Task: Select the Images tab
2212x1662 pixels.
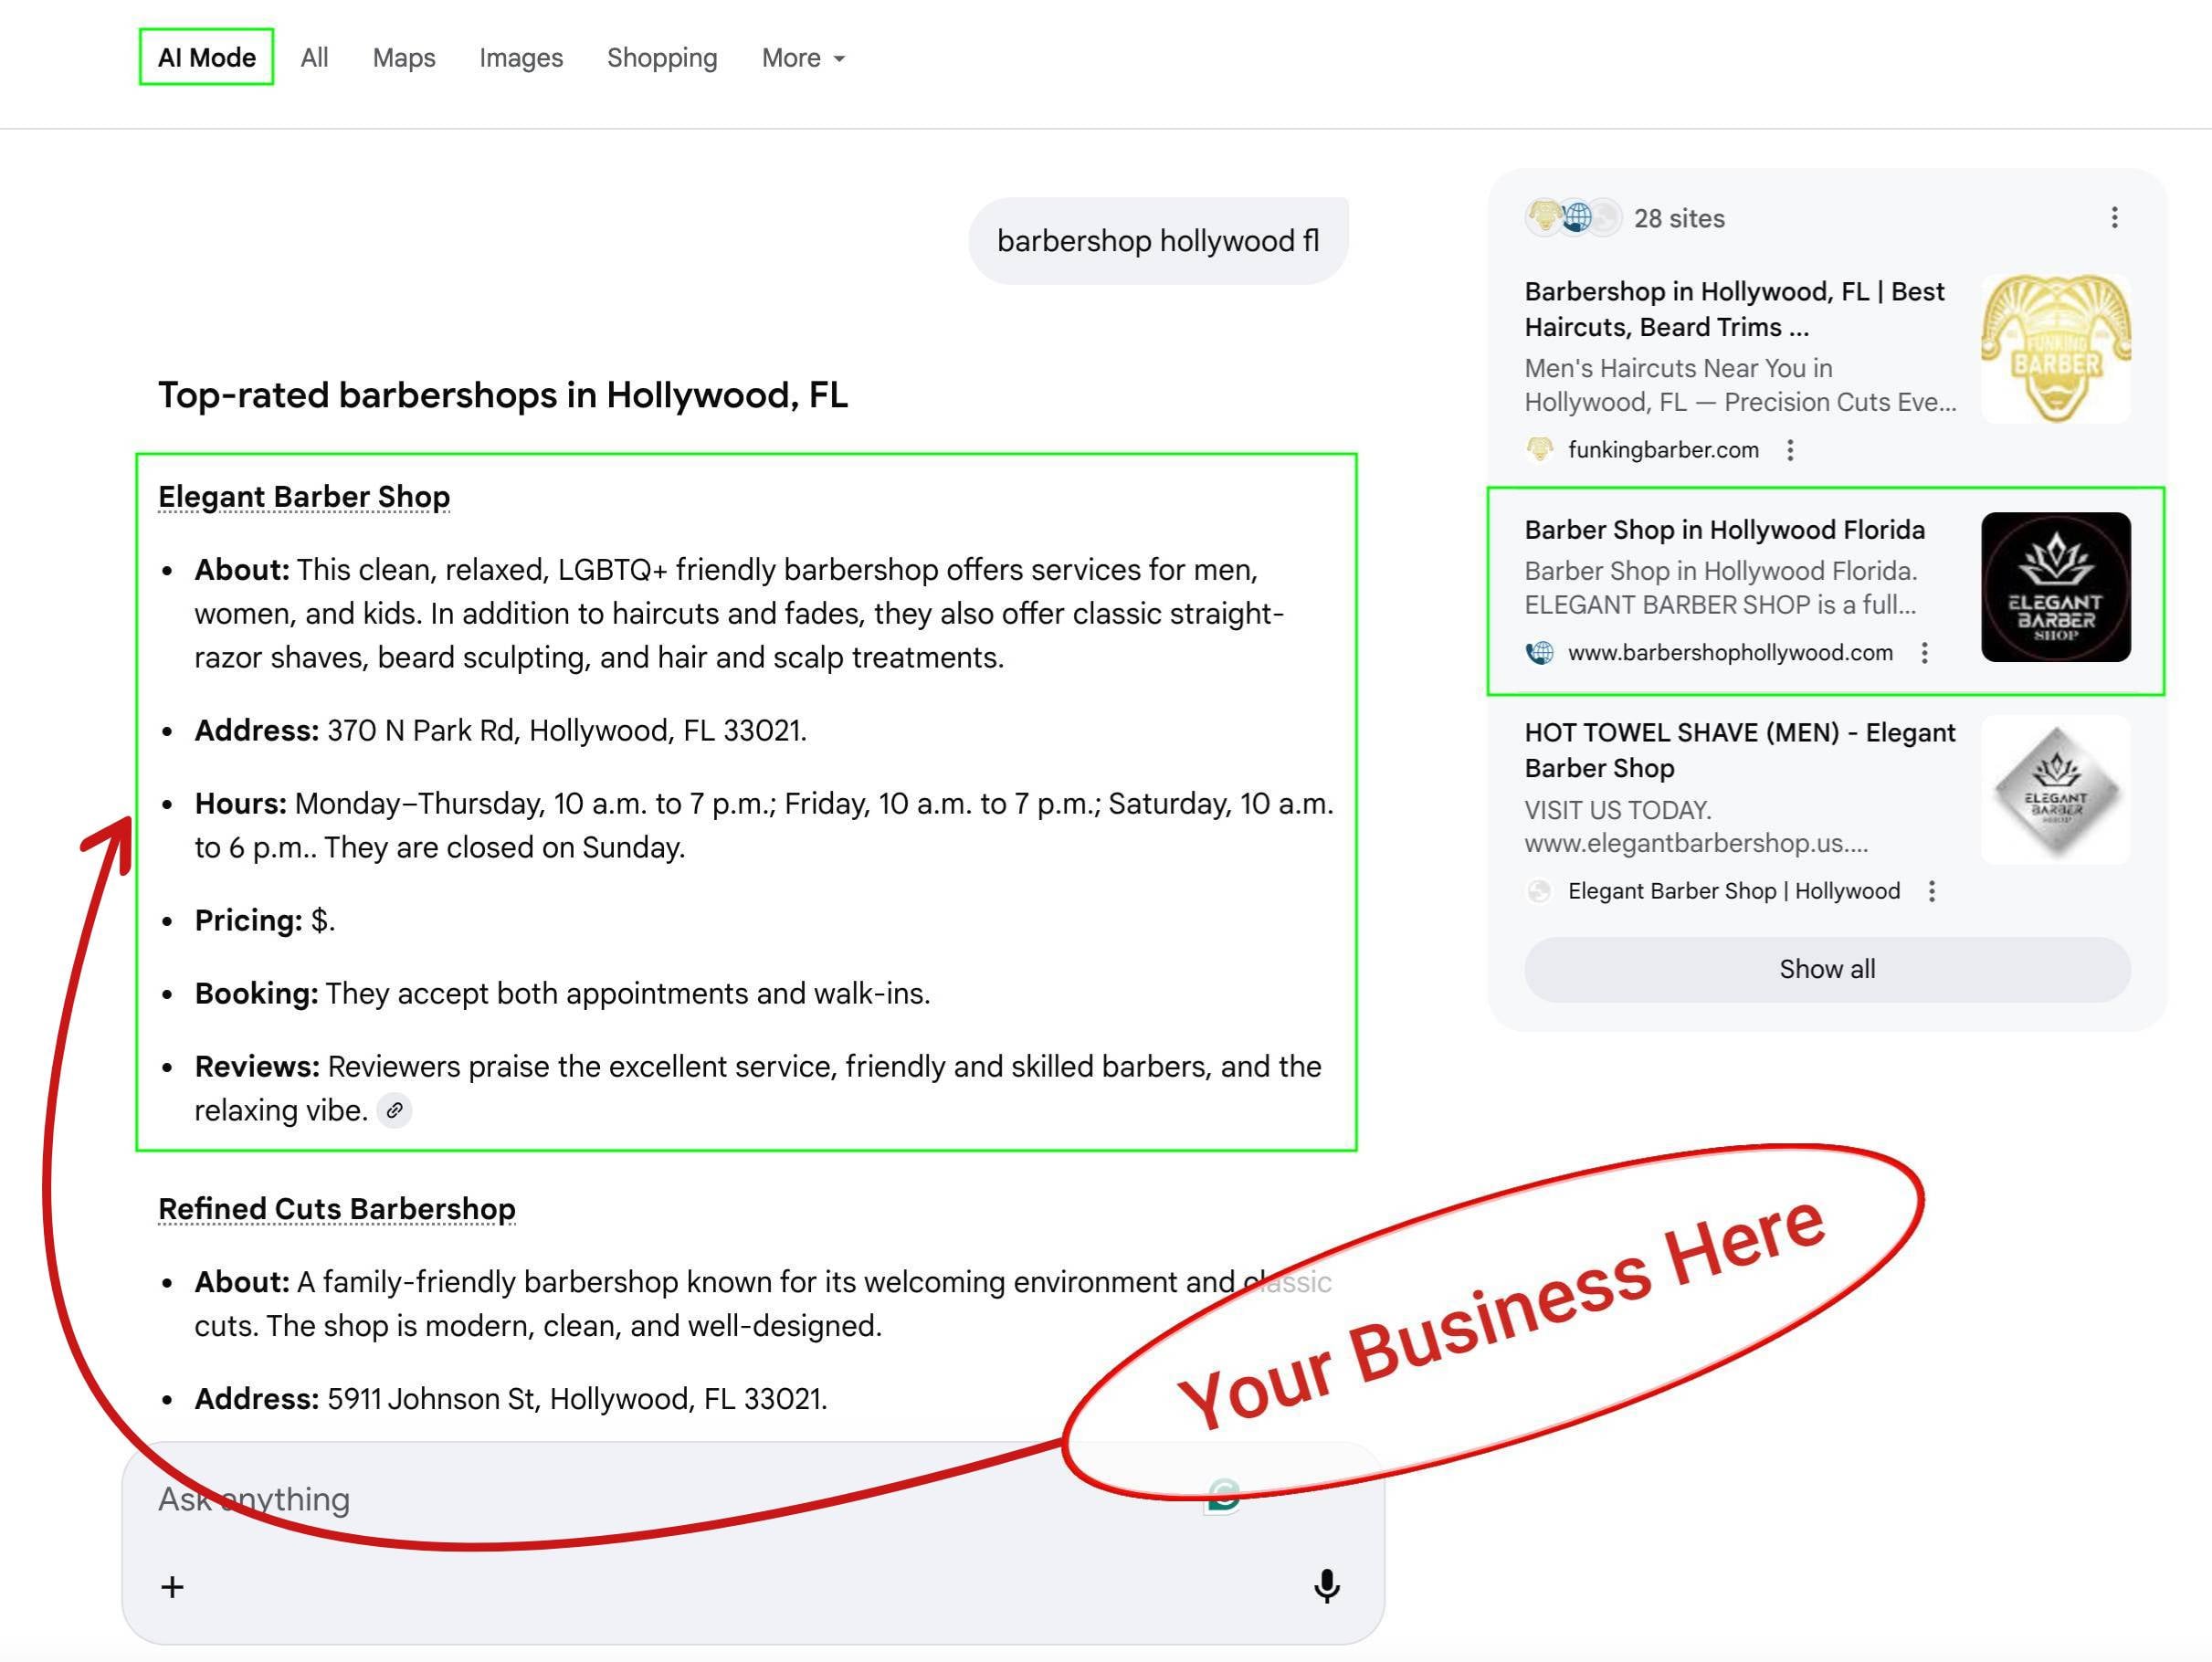Action: tap(521, 58)
